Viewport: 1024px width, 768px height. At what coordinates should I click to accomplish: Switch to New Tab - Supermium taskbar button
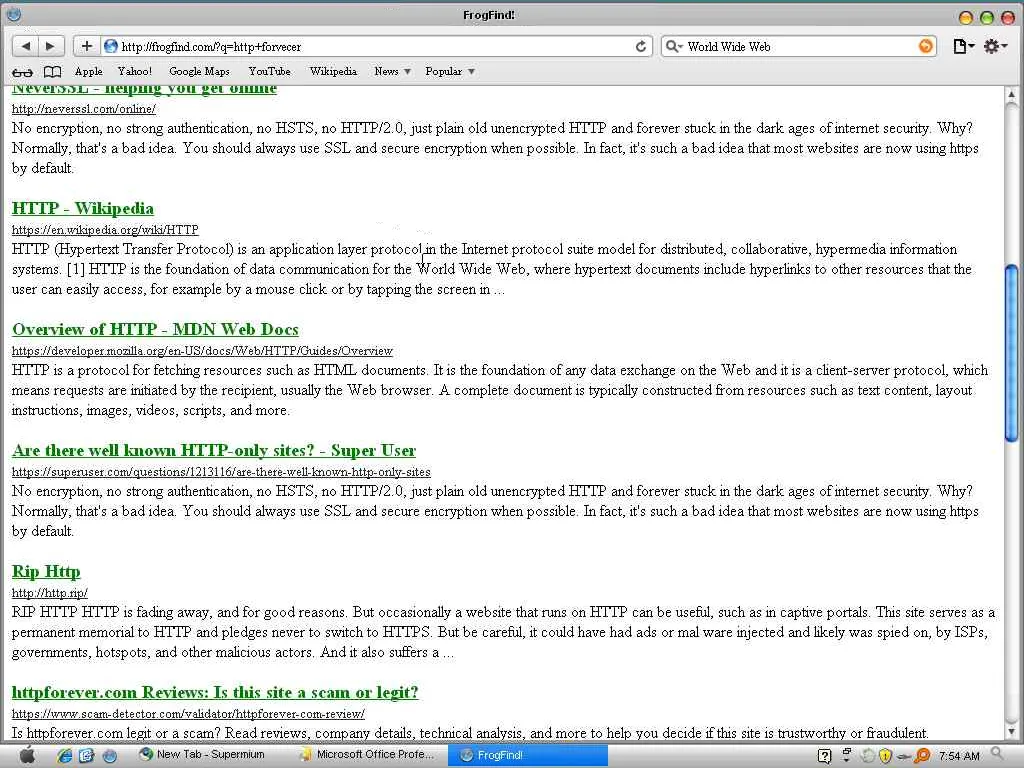202,755
